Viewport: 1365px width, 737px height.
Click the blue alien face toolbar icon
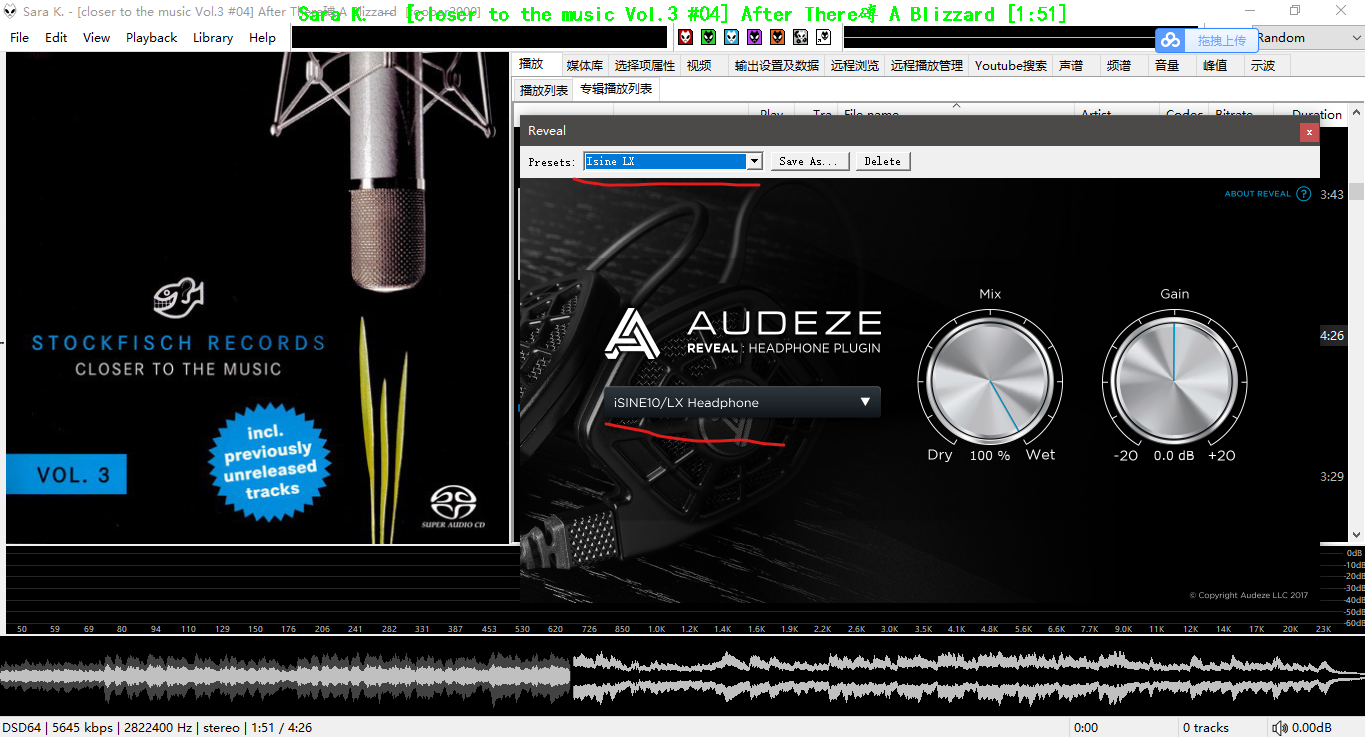point(731,37)
